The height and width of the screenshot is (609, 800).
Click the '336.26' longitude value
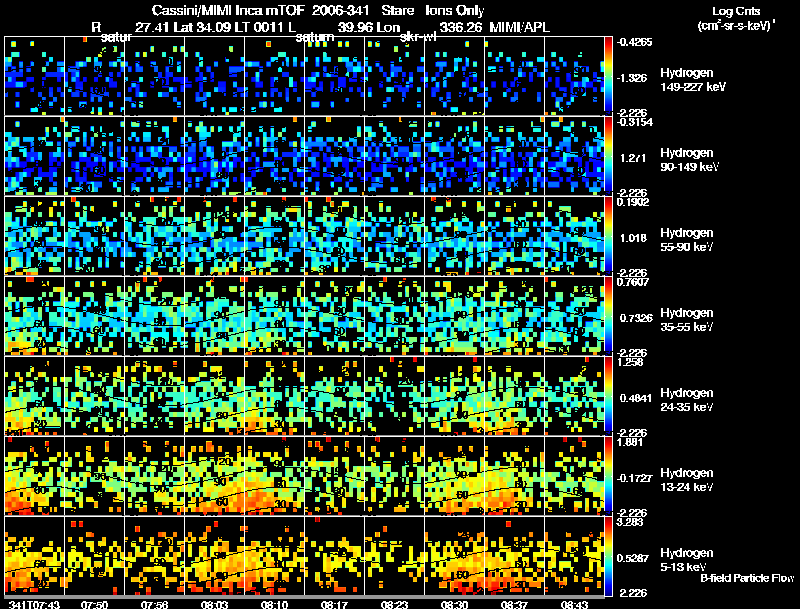[461, 28]
